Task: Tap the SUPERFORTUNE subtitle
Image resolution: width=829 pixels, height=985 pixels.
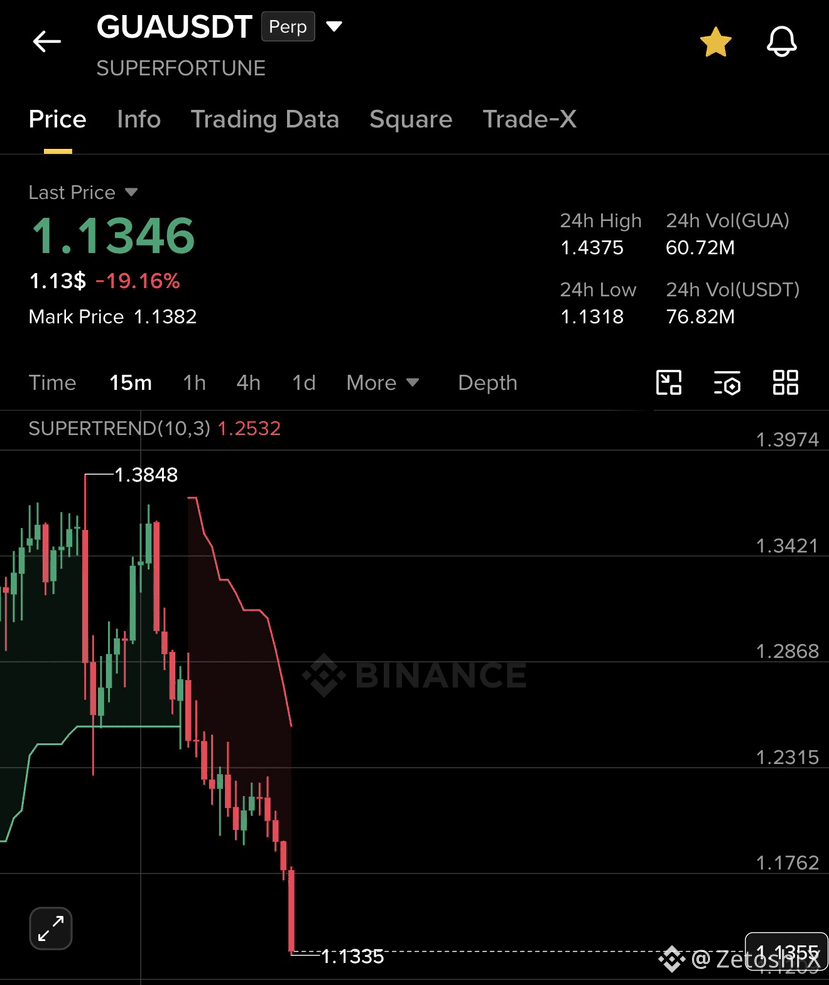Action: pos(181,68)
